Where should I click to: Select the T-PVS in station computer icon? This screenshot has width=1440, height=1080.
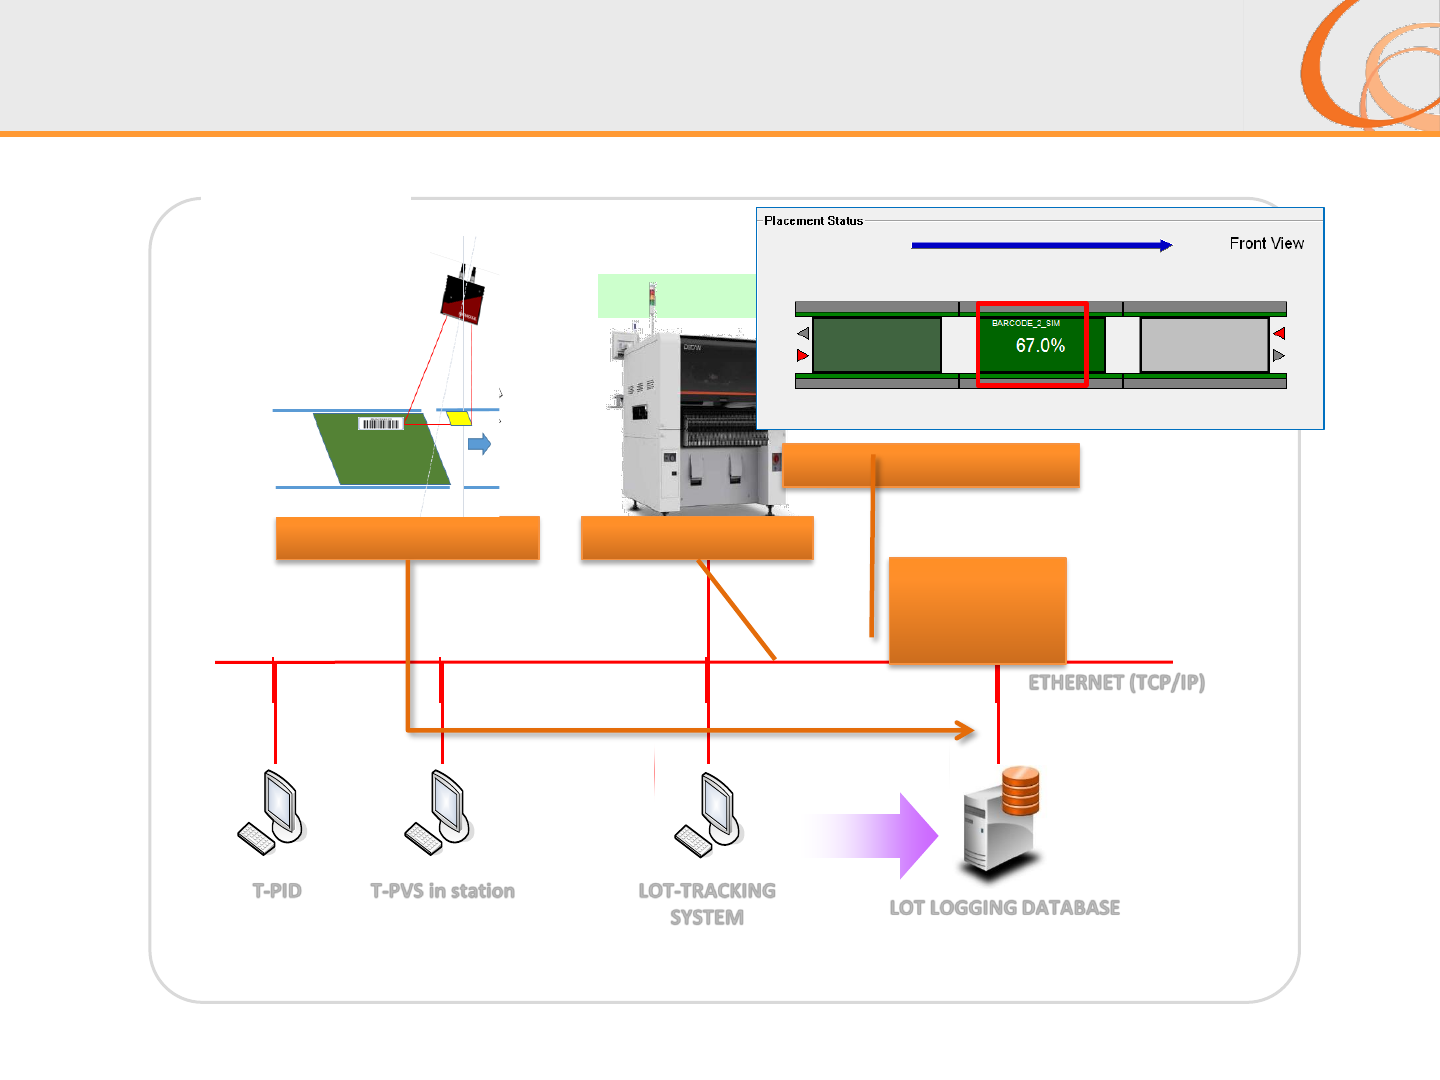[x=438, y=812]
